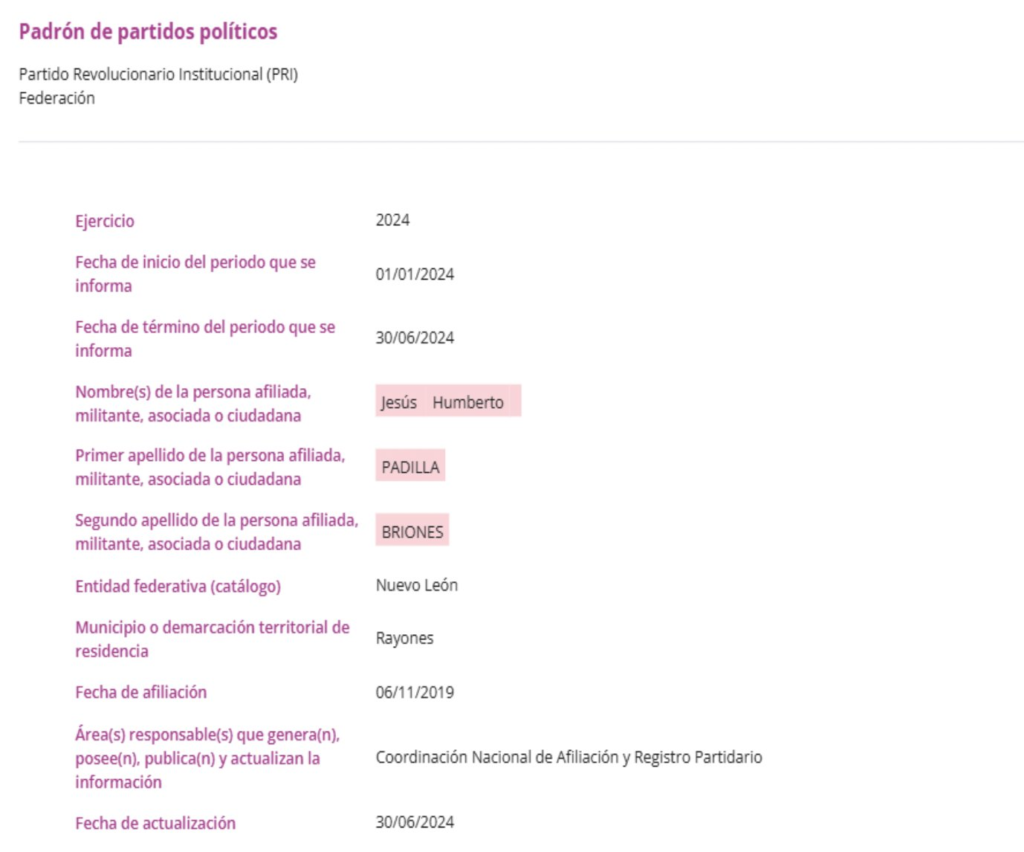Click the period start date "01/01/2024"
Image resolution: width=1024 pixels, height=852 pixels.
[415, 274]
